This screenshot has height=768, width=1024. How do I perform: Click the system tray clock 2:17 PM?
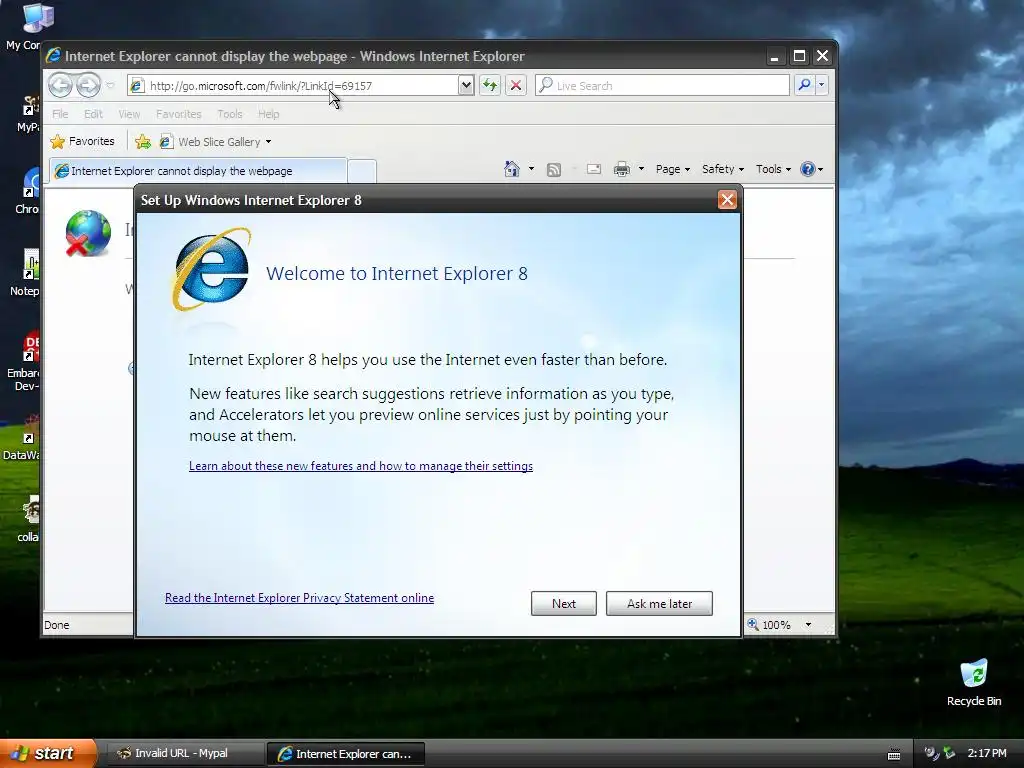987,753
